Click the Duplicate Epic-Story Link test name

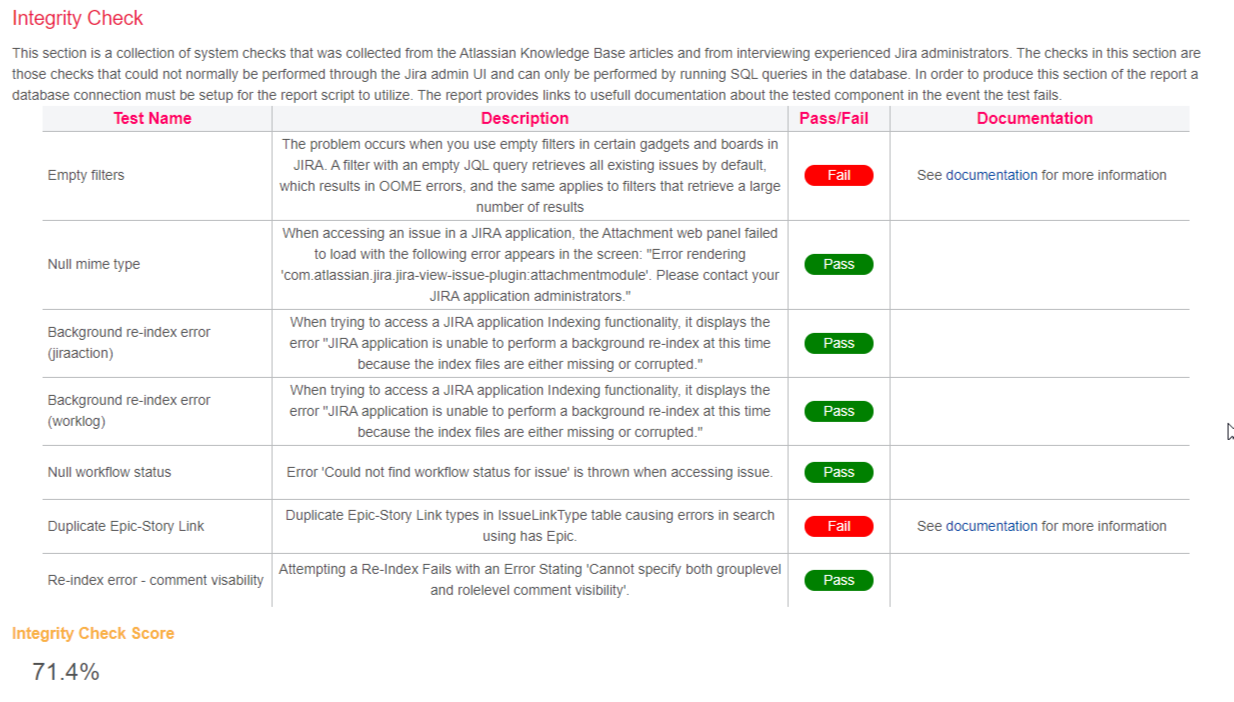[126, 526]
